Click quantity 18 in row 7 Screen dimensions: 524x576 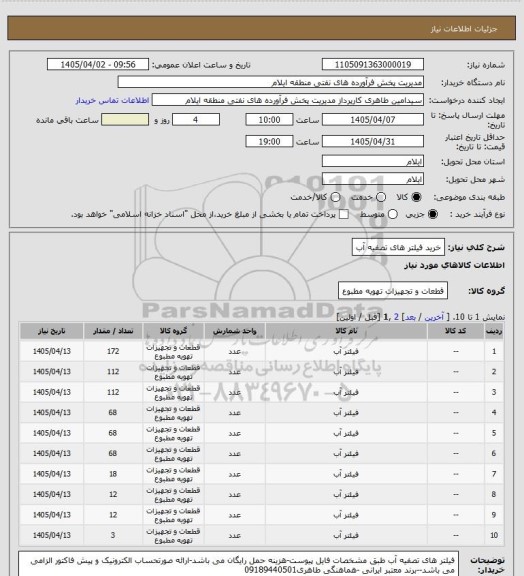(113, 474)
